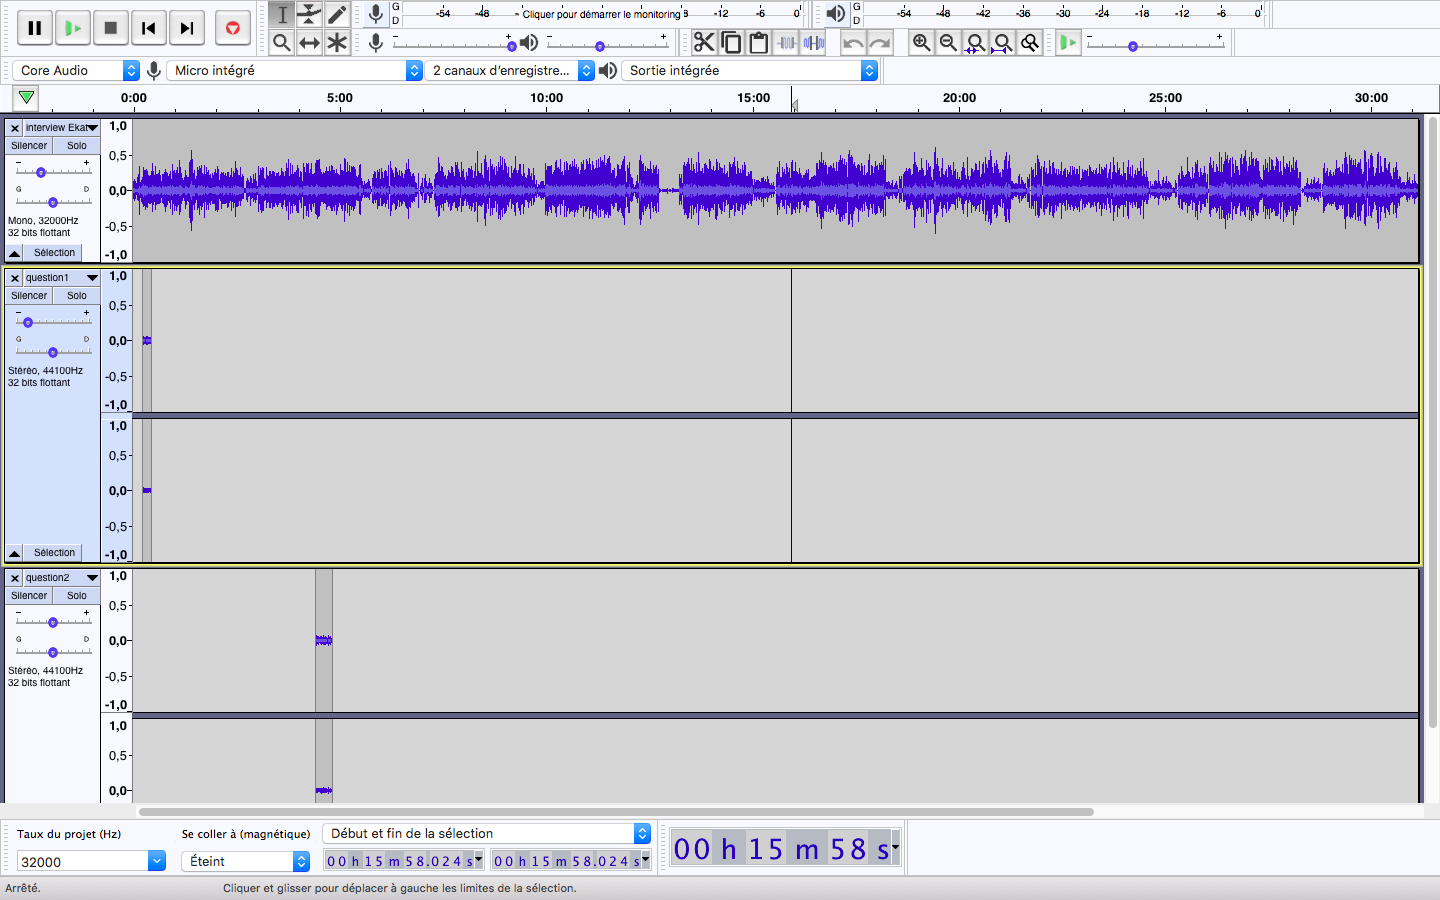The height and width of the screenshot is (900, 1440).
Task: Skip to the start of the project
Action: click(149, 28)
